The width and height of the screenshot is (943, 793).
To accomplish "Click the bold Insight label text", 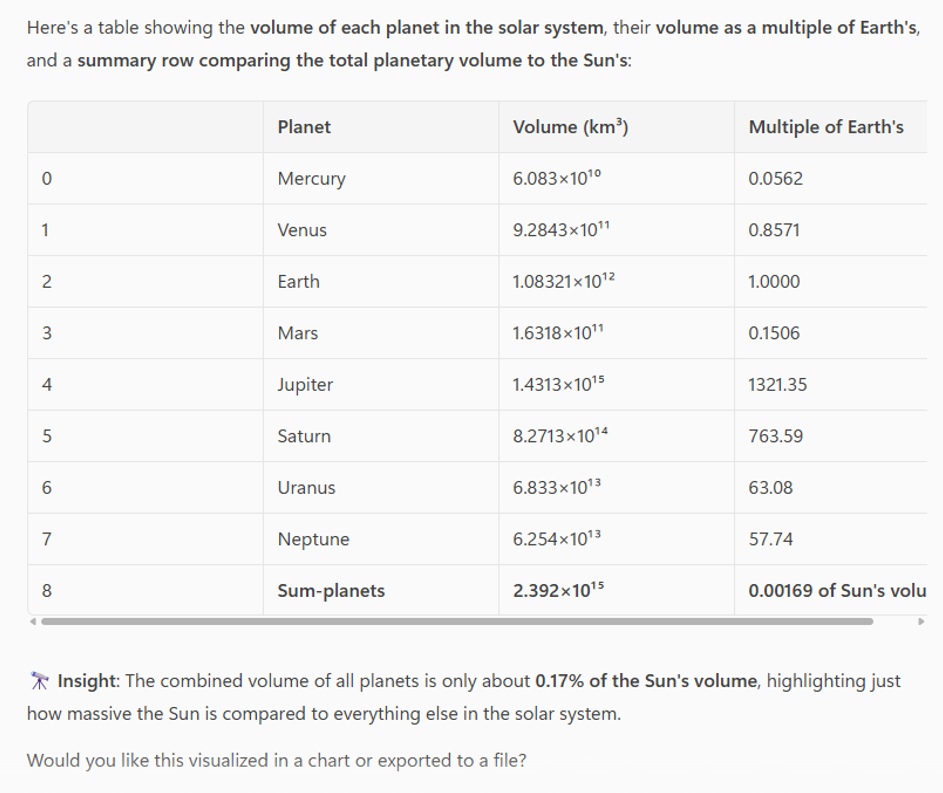I will [x=88, y=681].
